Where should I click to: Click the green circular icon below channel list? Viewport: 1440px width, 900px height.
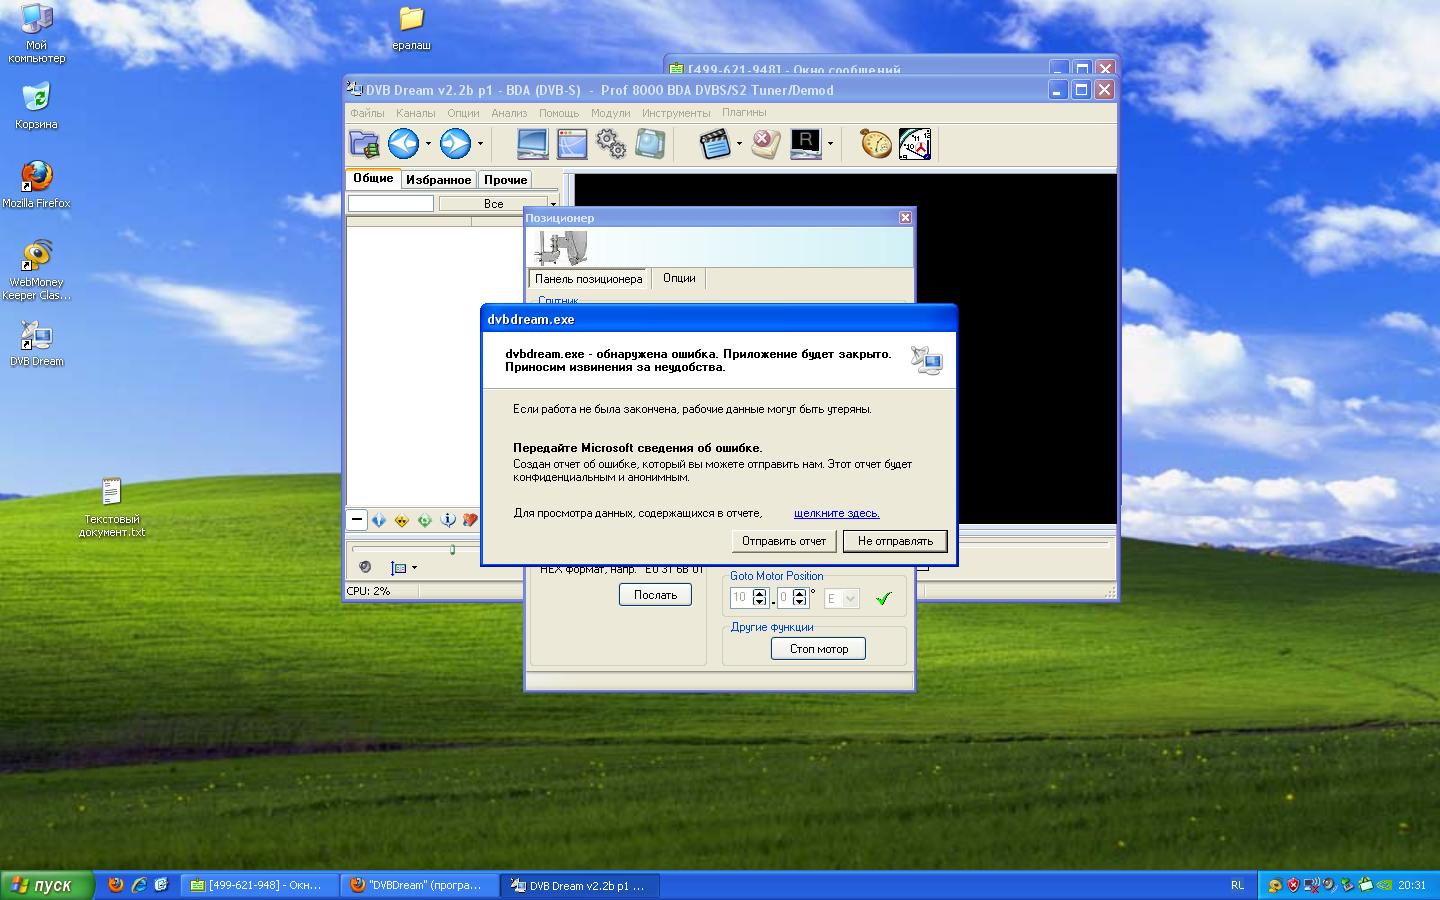[x=425, y=520]
